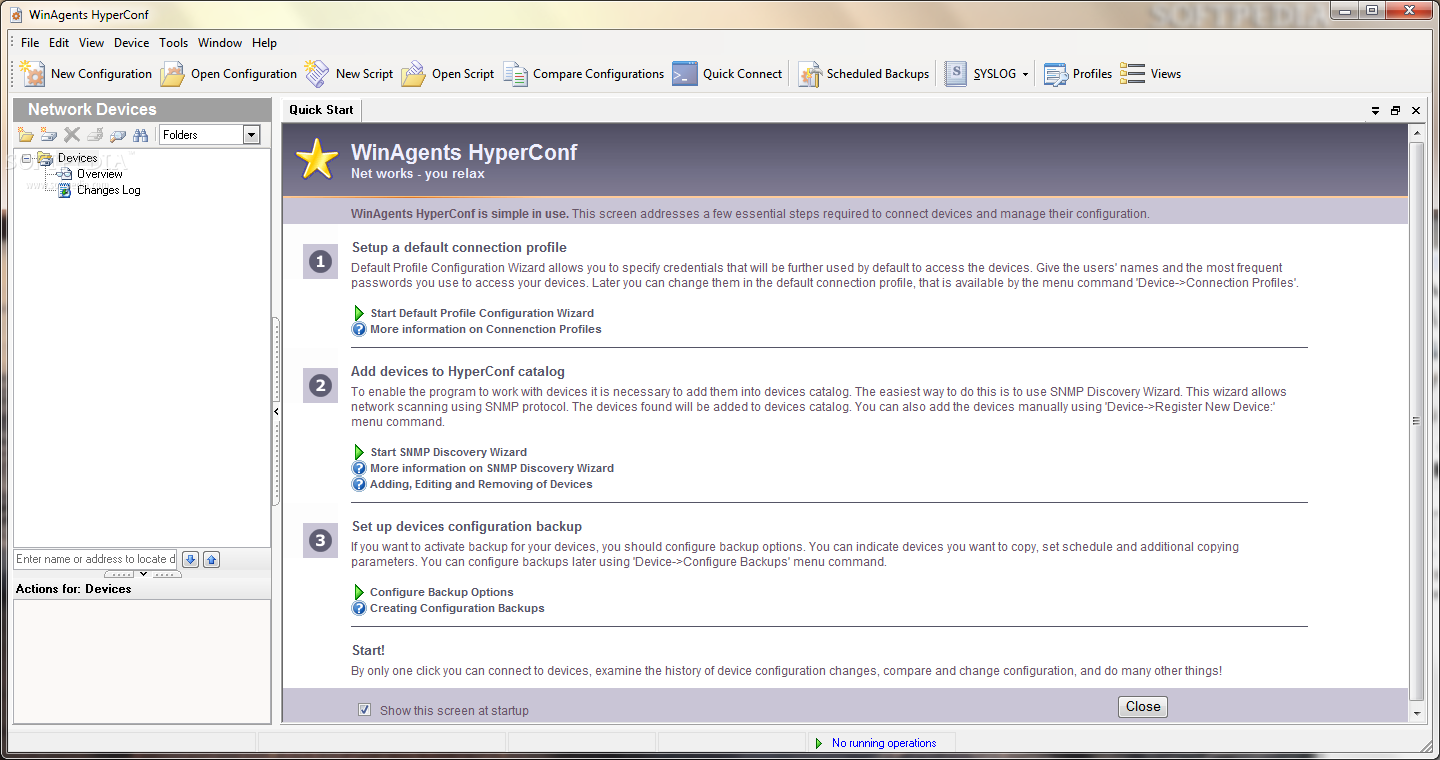
Task: Click the Open Script toolbar icon
Action: (413, 74)
